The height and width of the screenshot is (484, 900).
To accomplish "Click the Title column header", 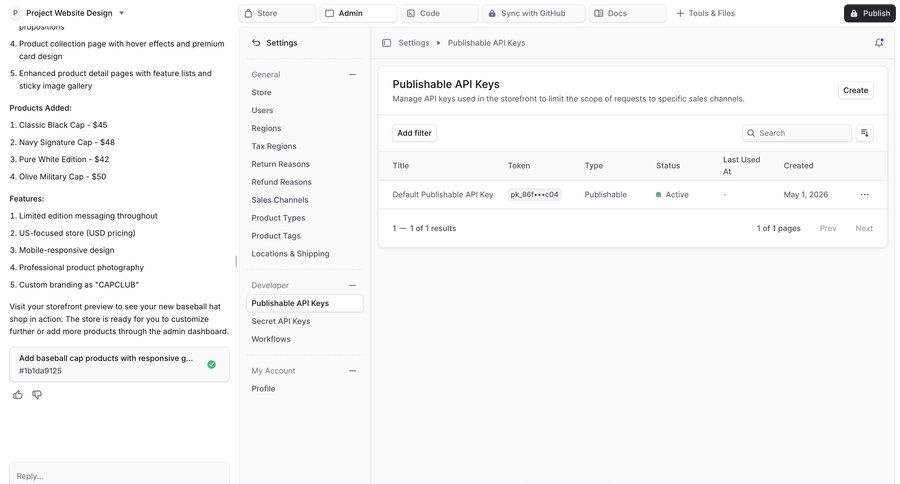I will [401, 165].
